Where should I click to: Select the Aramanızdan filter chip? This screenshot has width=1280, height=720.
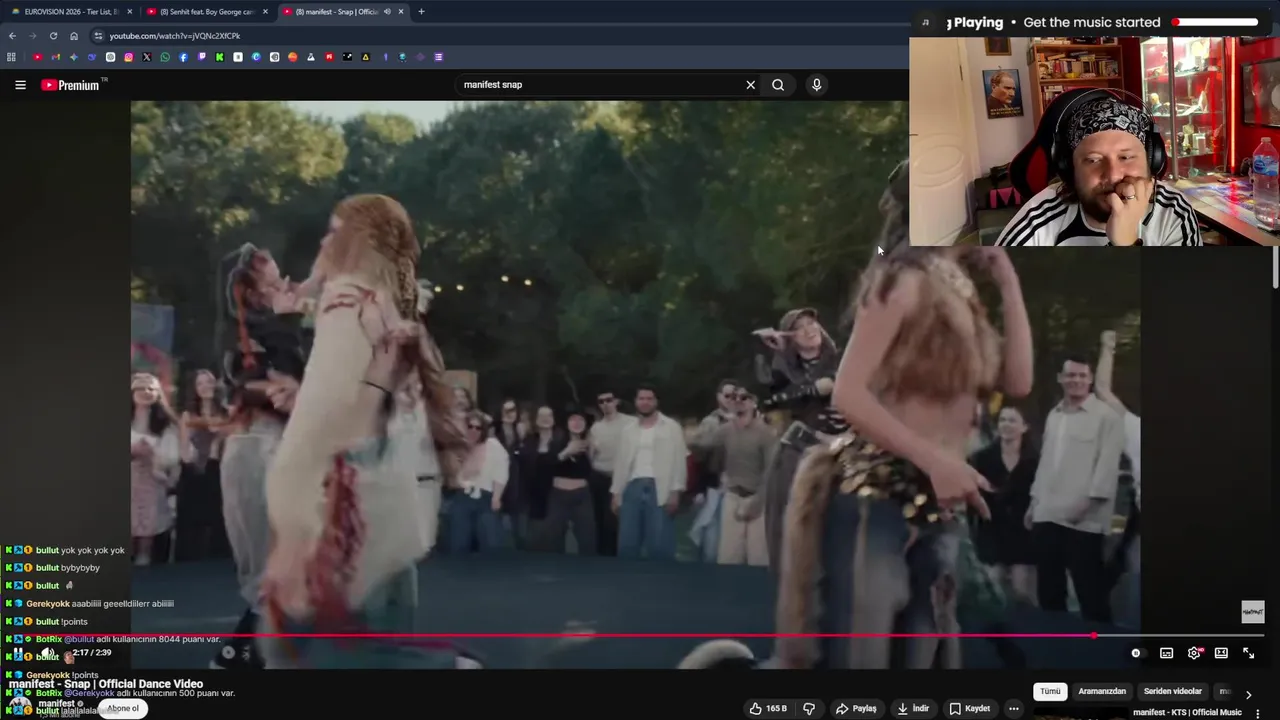[1102, 691]
